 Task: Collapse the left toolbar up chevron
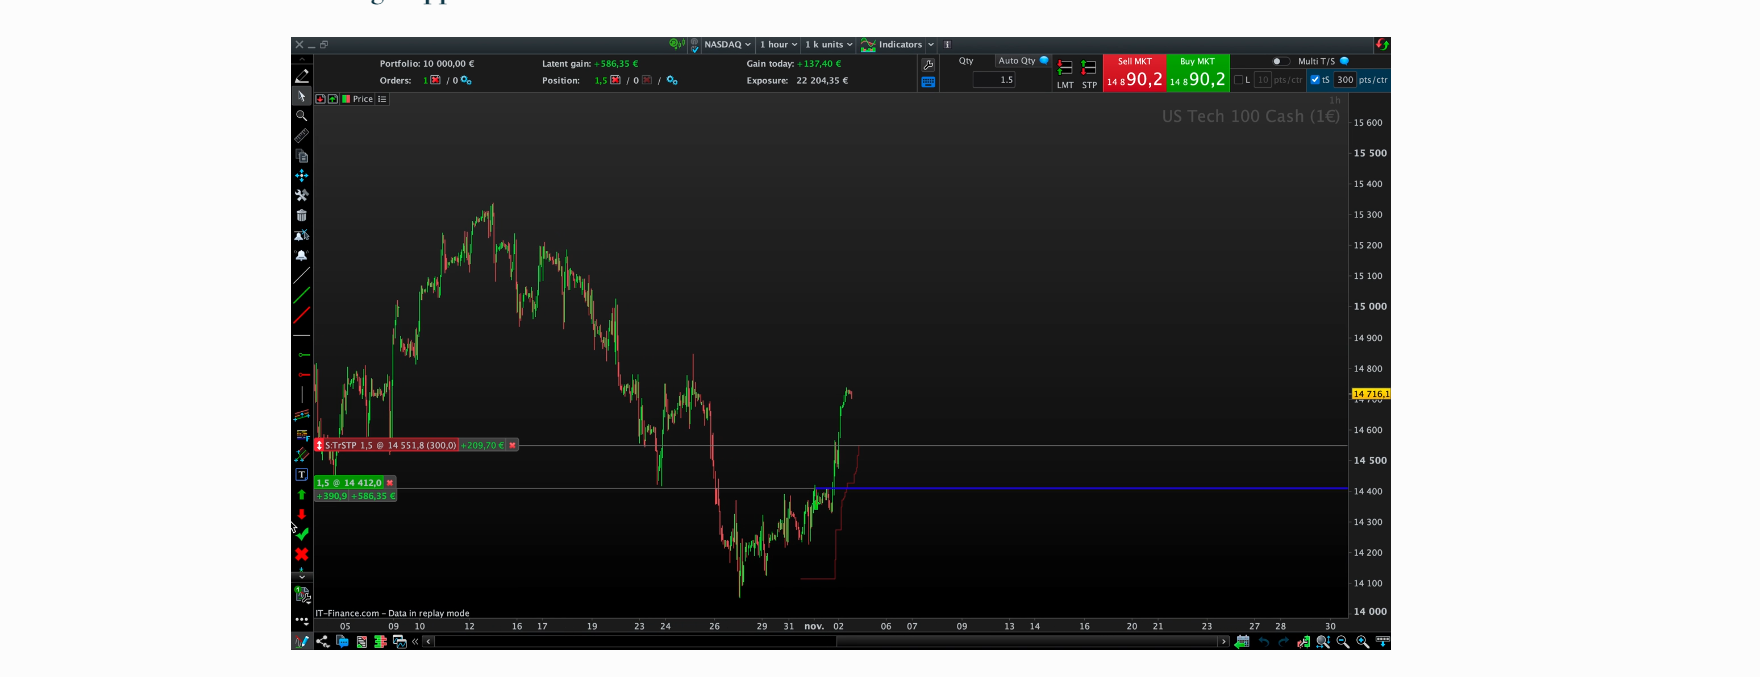[301, 59]
